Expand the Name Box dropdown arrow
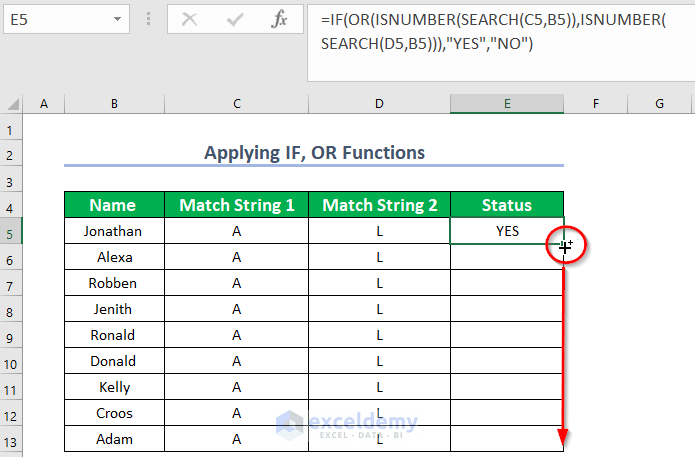 [x=119, y=19]
